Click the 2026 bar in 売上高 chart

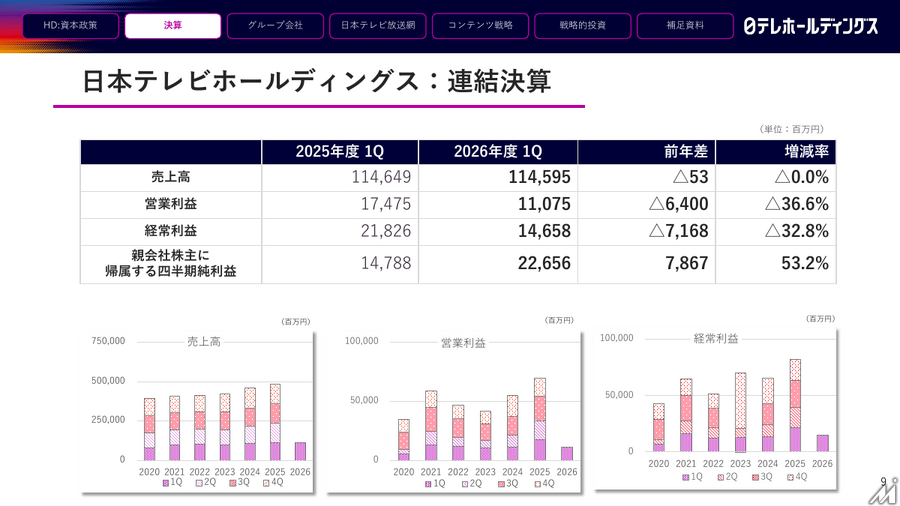300,451
